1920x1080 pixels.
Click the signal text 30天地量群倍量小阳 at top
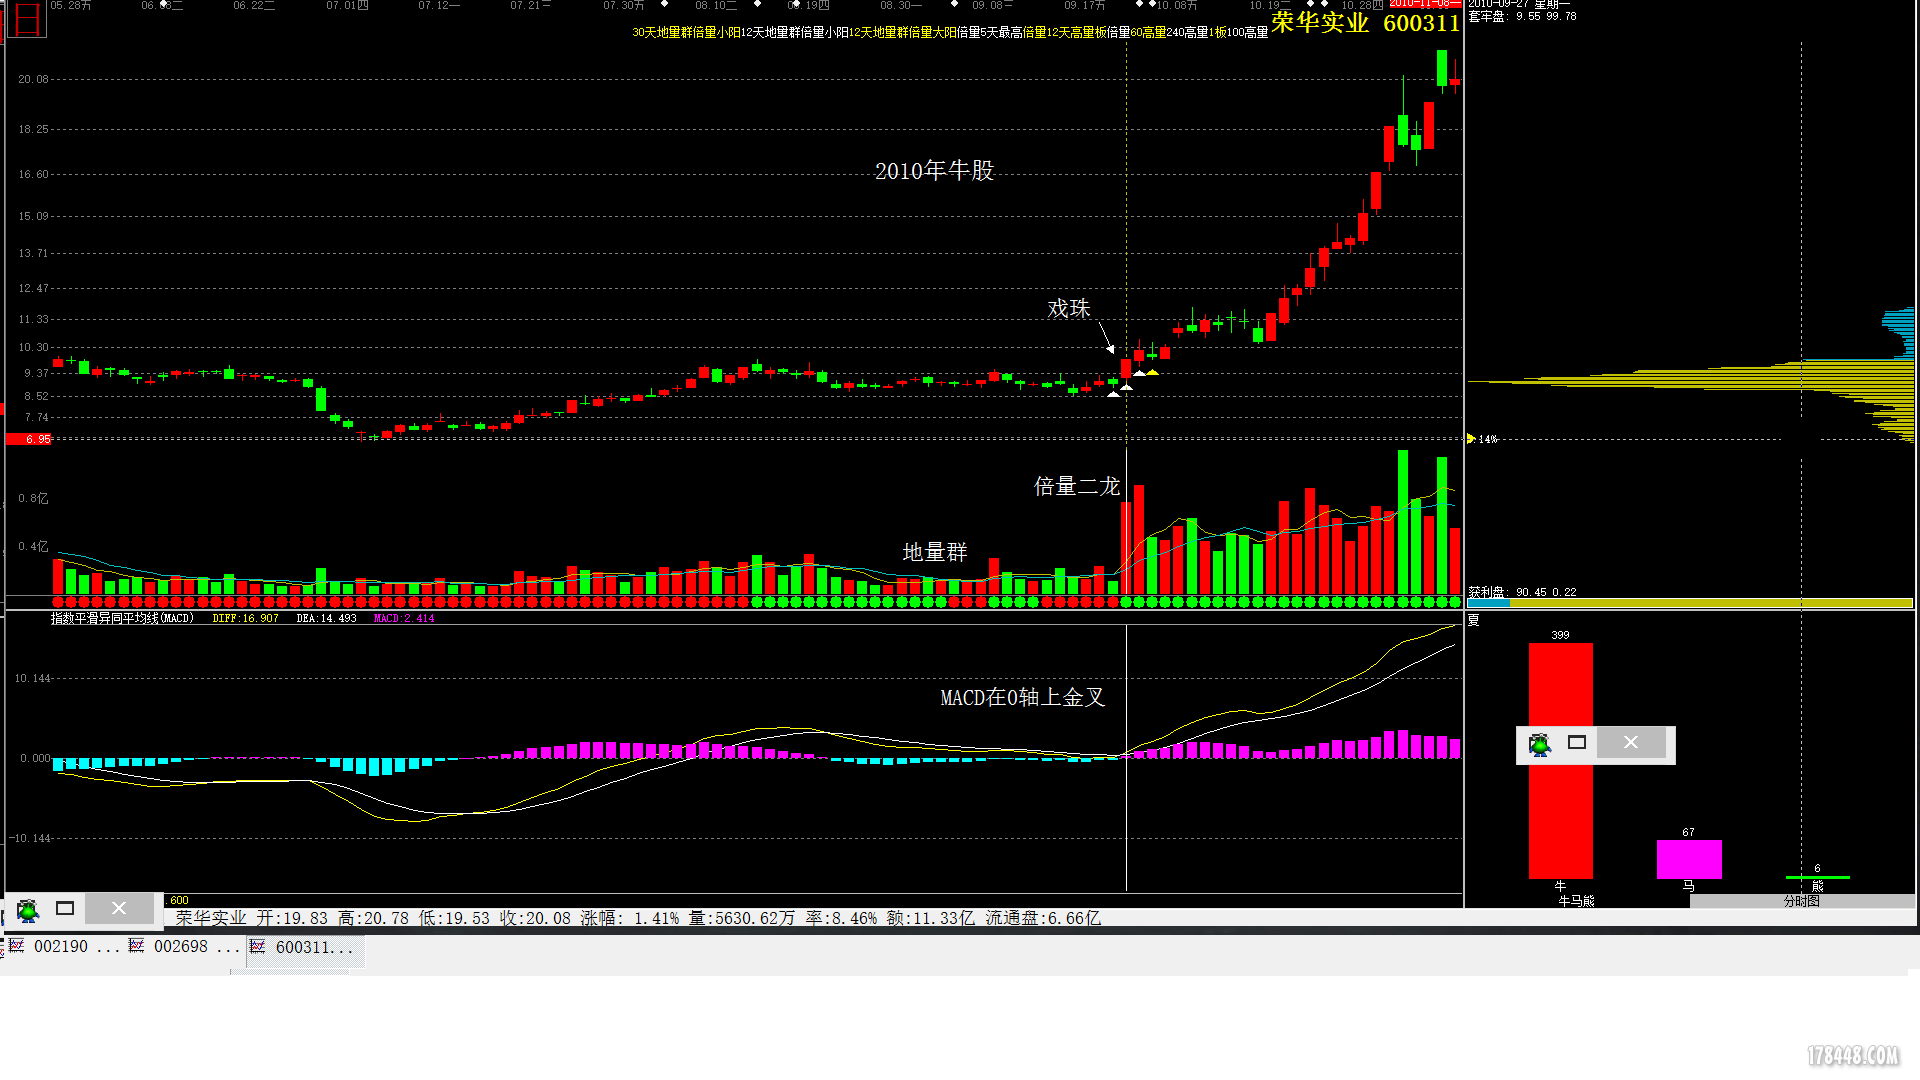click(686, 33)
